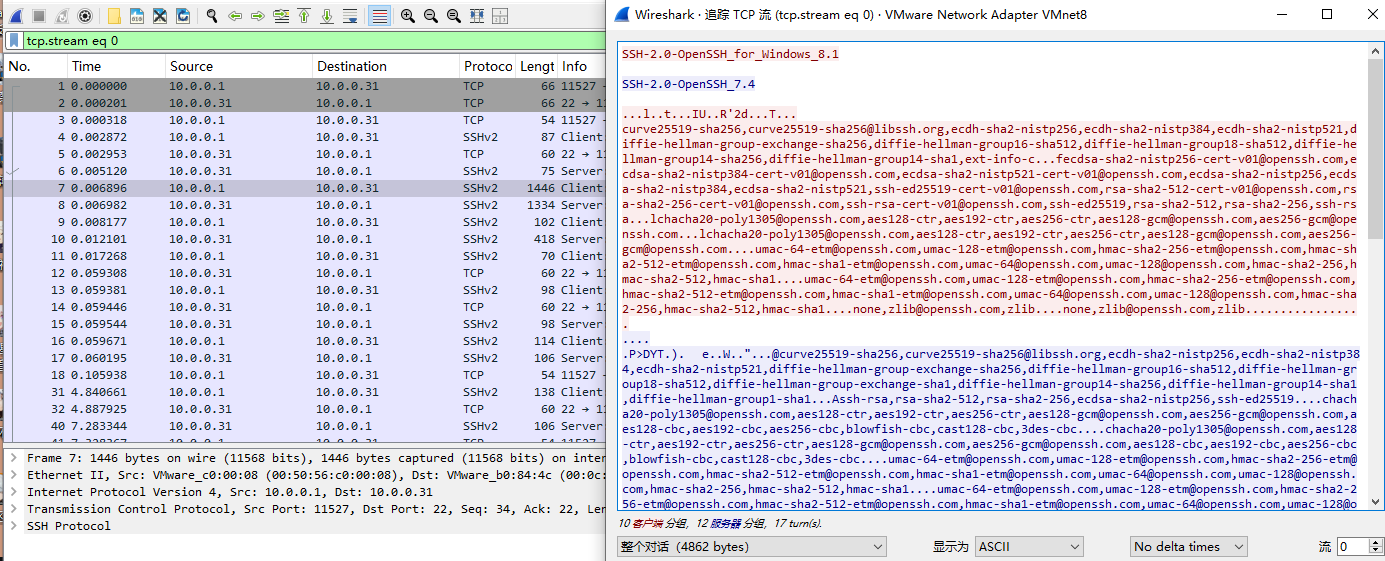The height and width of the screenshot is (561, 1385).
Task: Open the No delta times dropdown
Action: [x=1189, y=547]
